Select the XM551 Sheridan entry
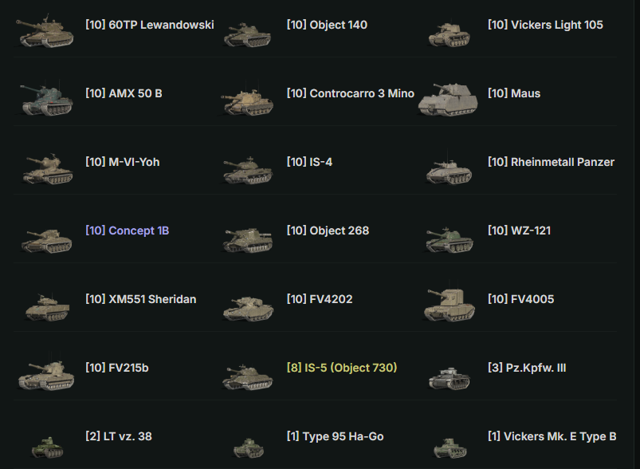The height and width of the screenshot is (469, 640). [x=141, y=299]
